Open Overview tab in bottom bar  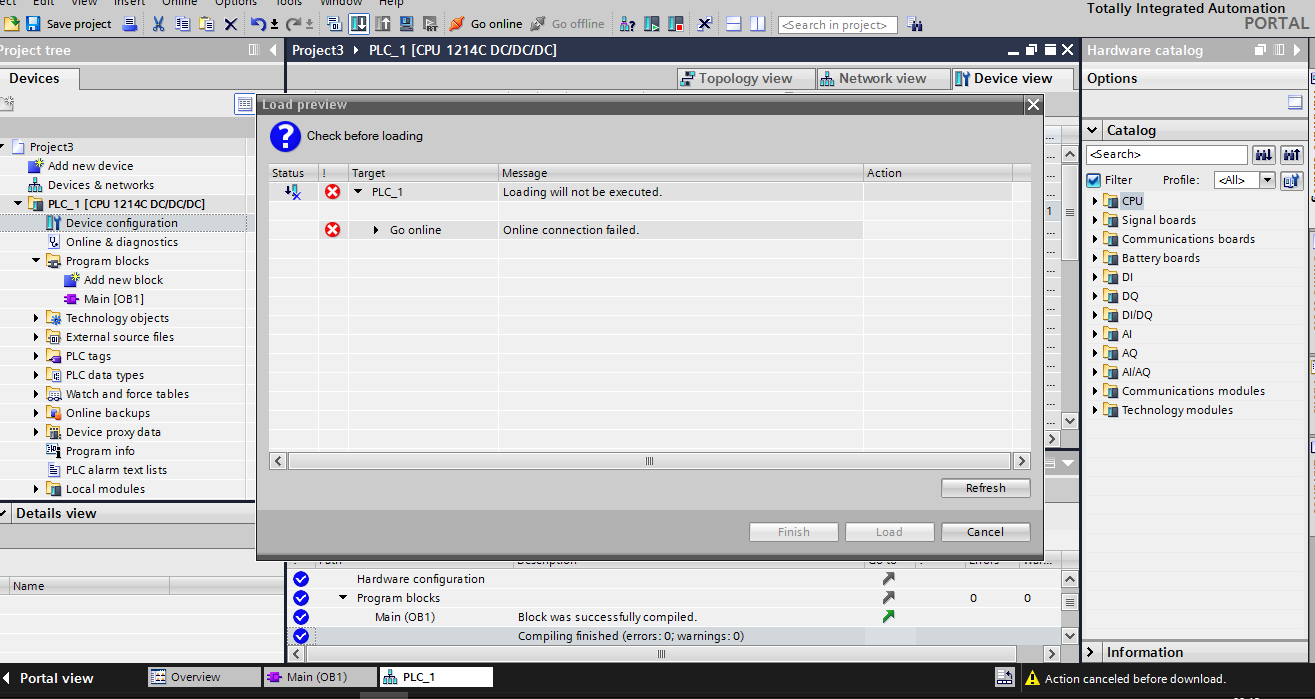204,677
